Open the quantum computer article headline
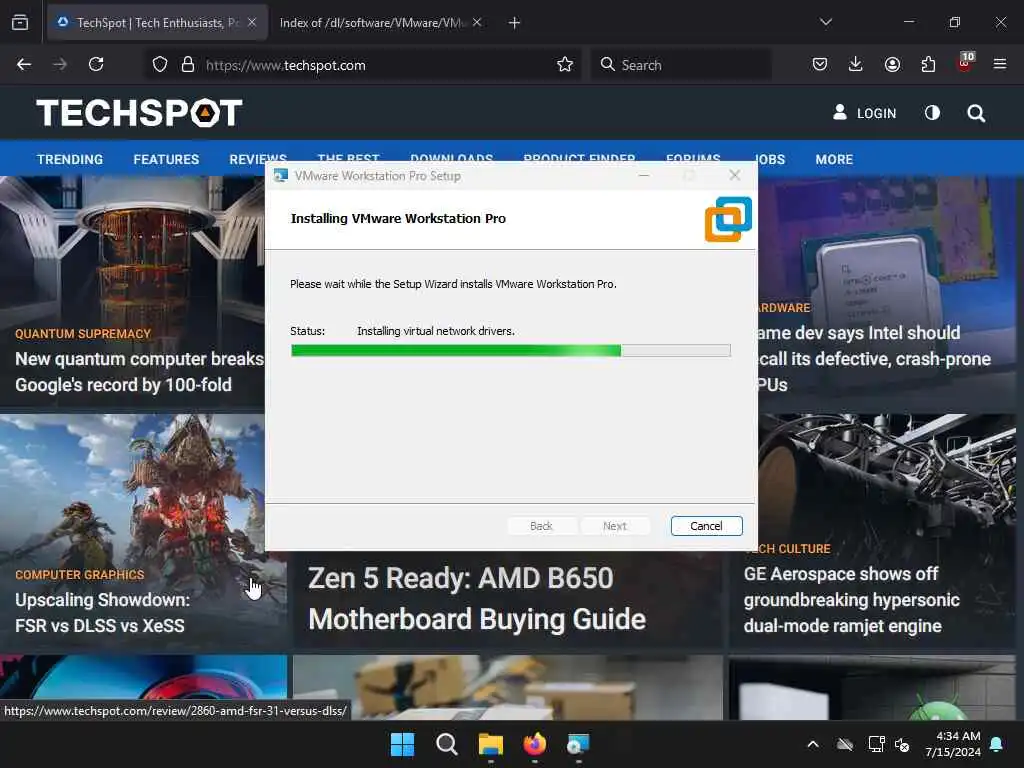Image resolution: width=1024 pixels, height=768 pixels. coord(139,372)
